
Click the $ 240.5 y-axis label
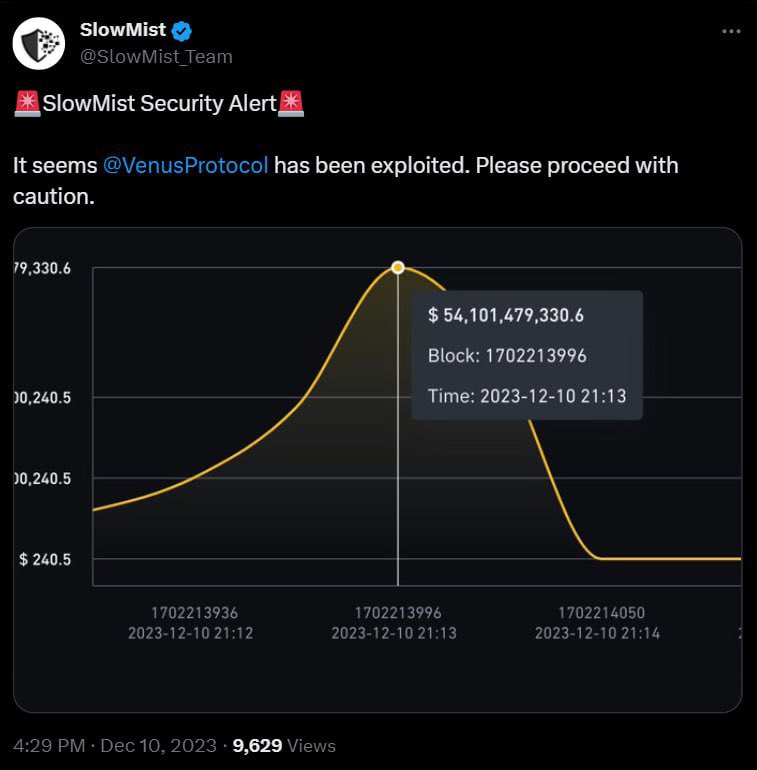(x=45, y=559)
